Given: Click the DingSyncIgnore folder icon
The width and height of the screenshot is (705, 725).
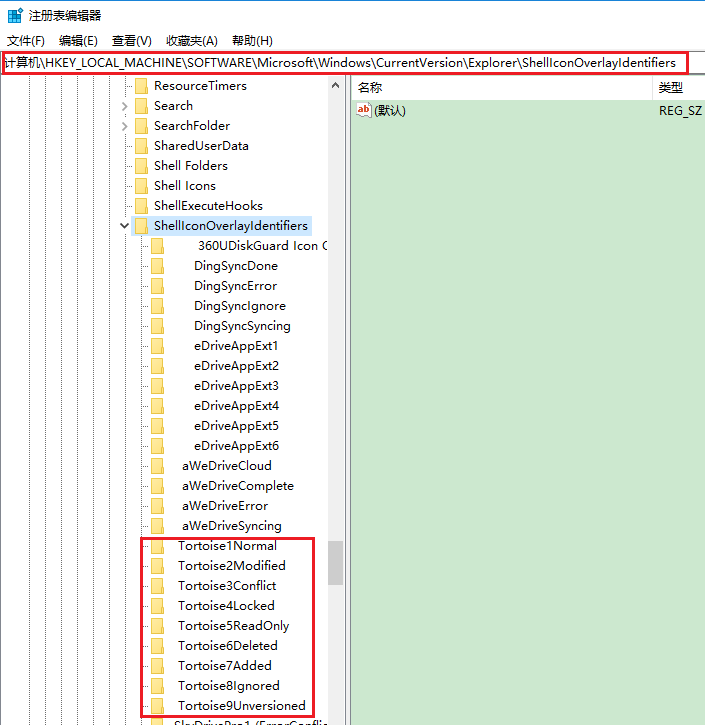Looking at the screenshot, I should [x=157, y=306].
